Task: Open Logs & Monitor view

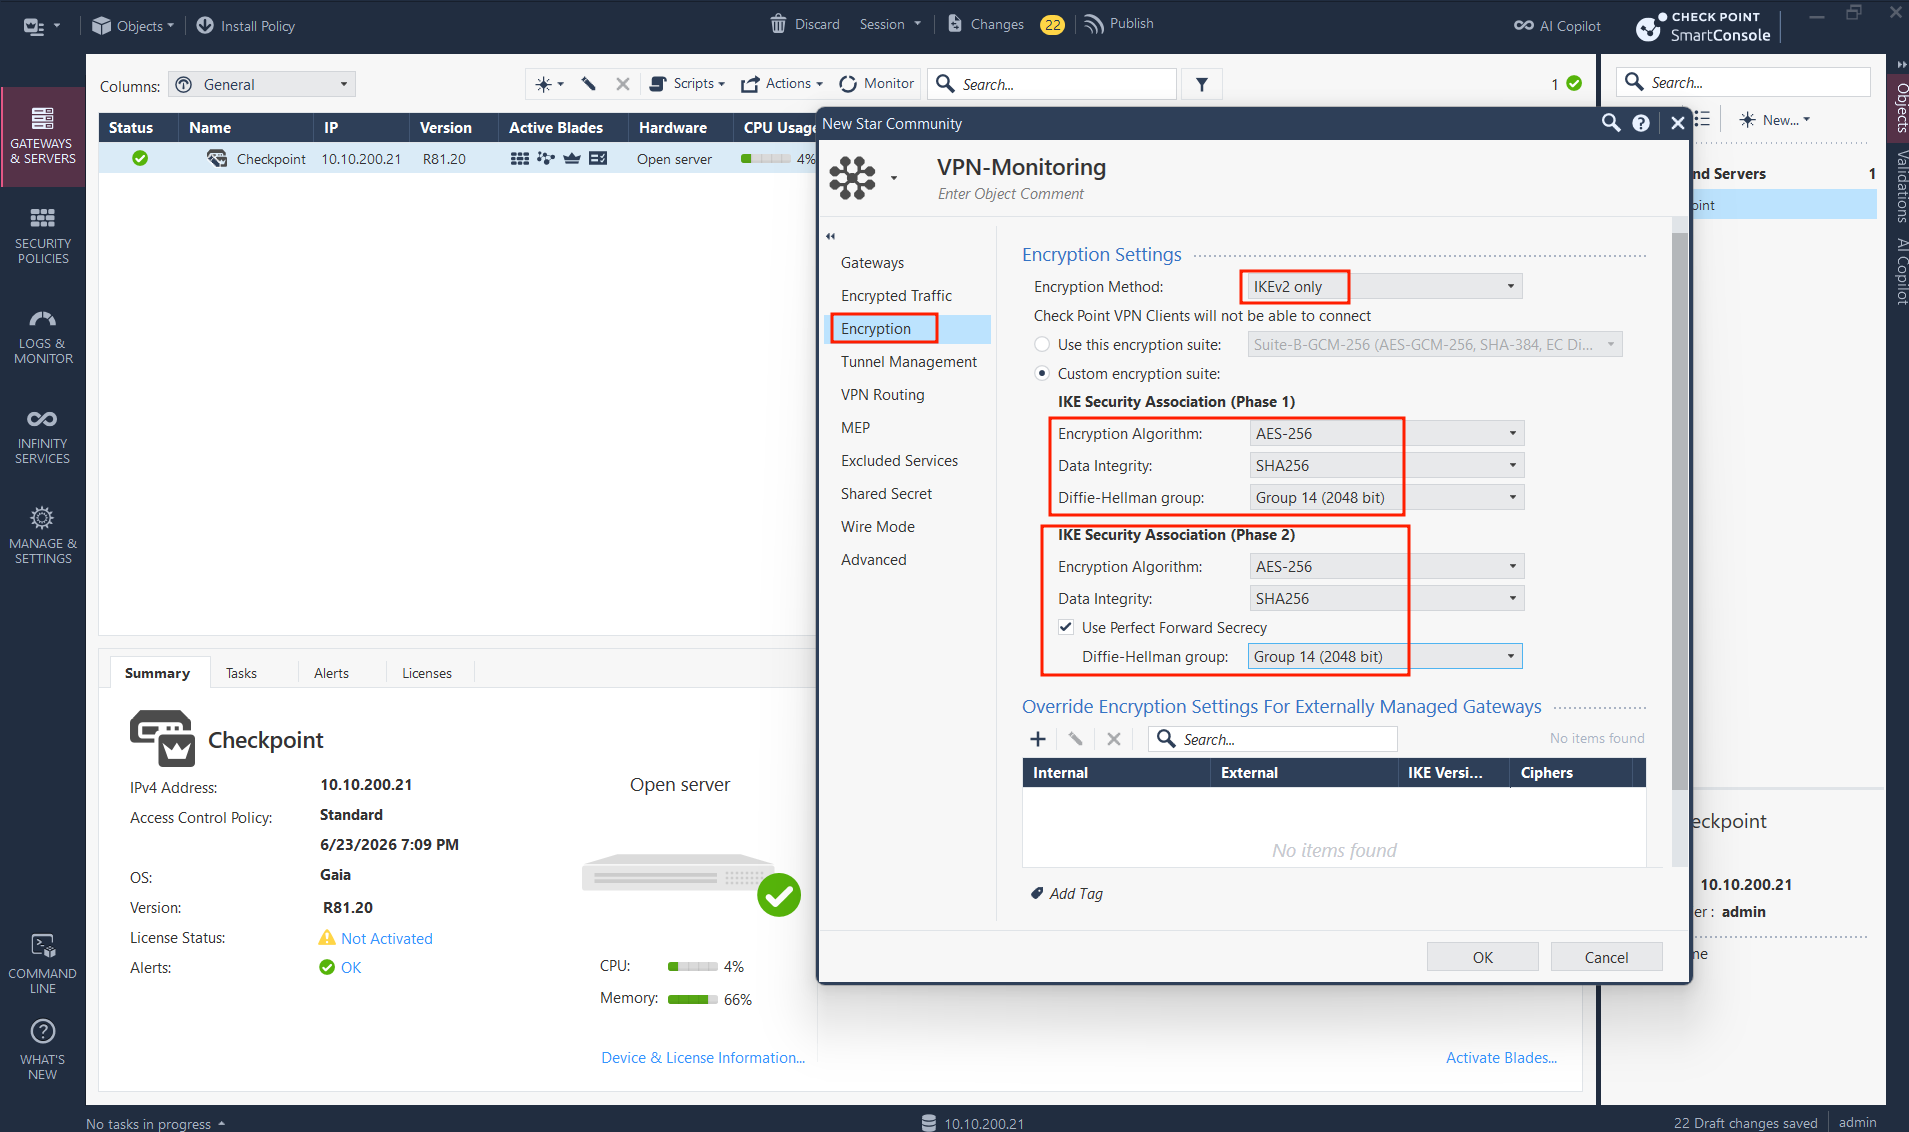Action: coord(43,336)
